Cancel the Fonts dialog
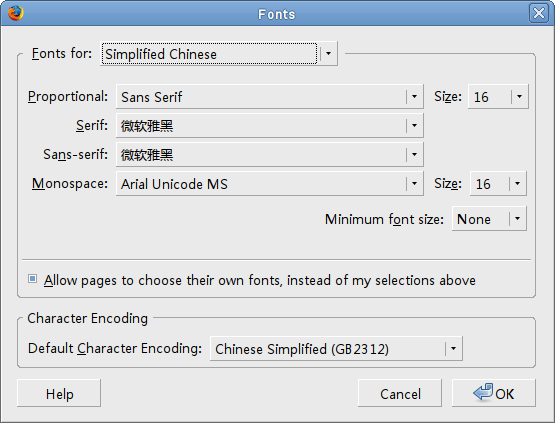The height and width of the screenshot is (423, 555). click(x=400, y=393)
